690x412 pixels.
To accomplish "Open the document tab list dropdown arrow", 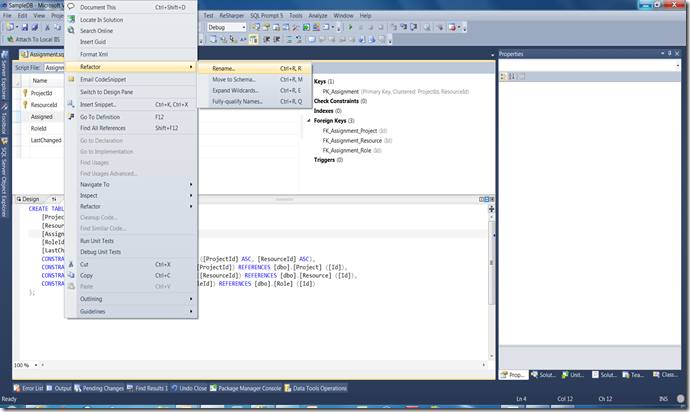I will (x=492, y=55).
